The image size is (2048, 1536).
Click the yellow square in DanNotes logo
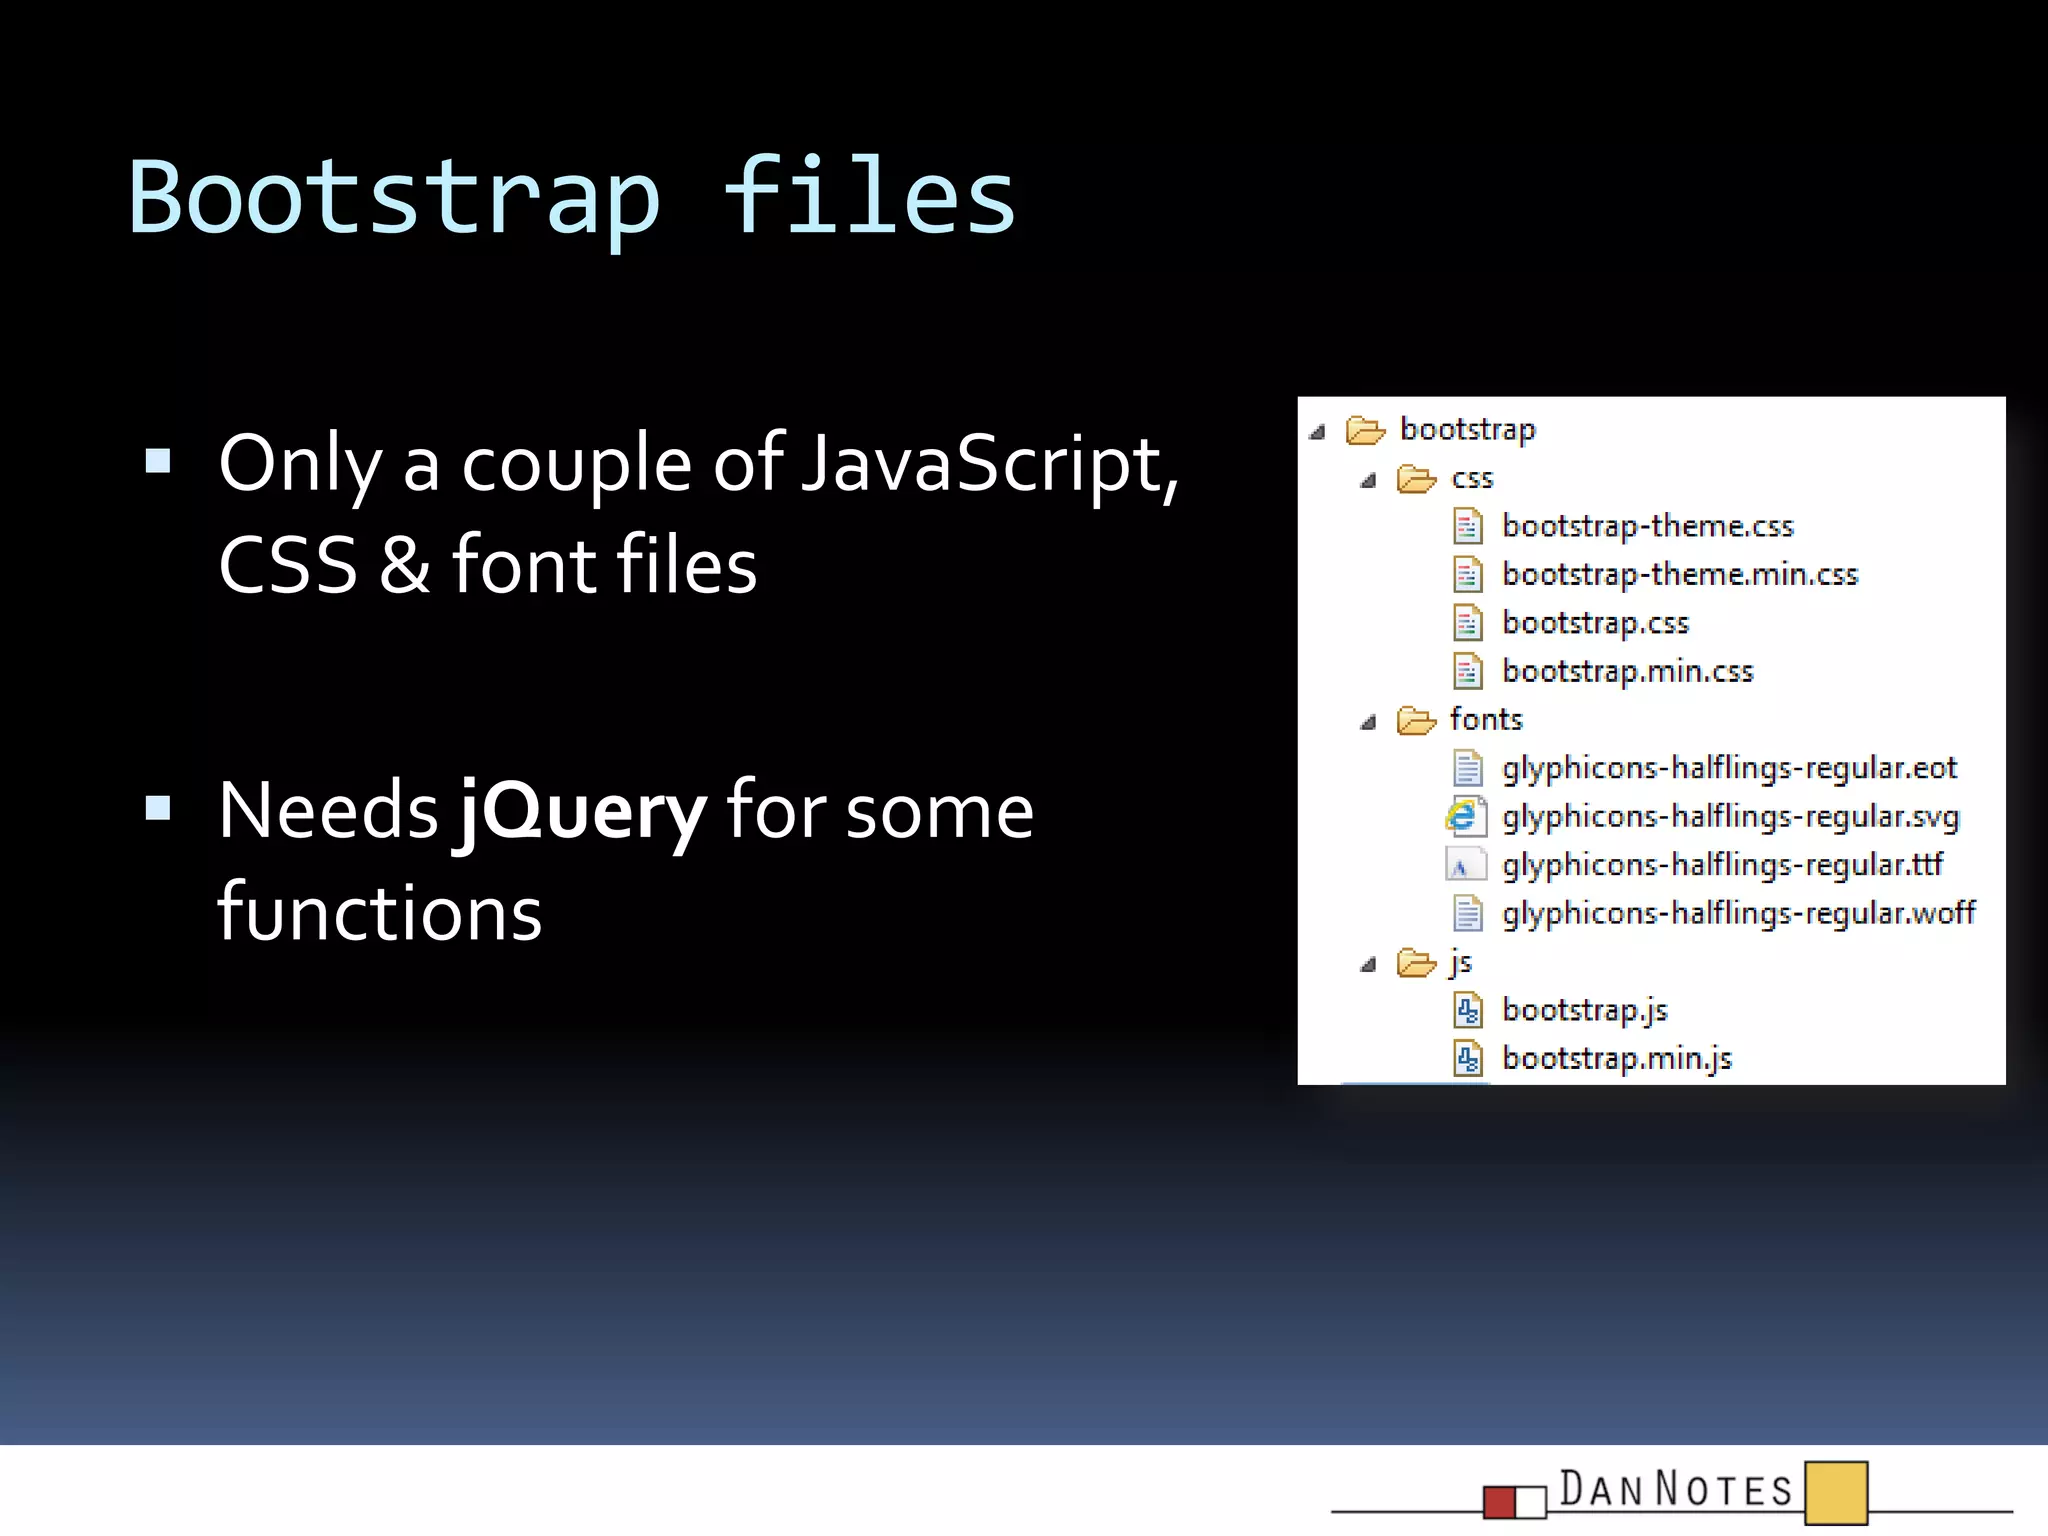(x=1837, y=1493)
